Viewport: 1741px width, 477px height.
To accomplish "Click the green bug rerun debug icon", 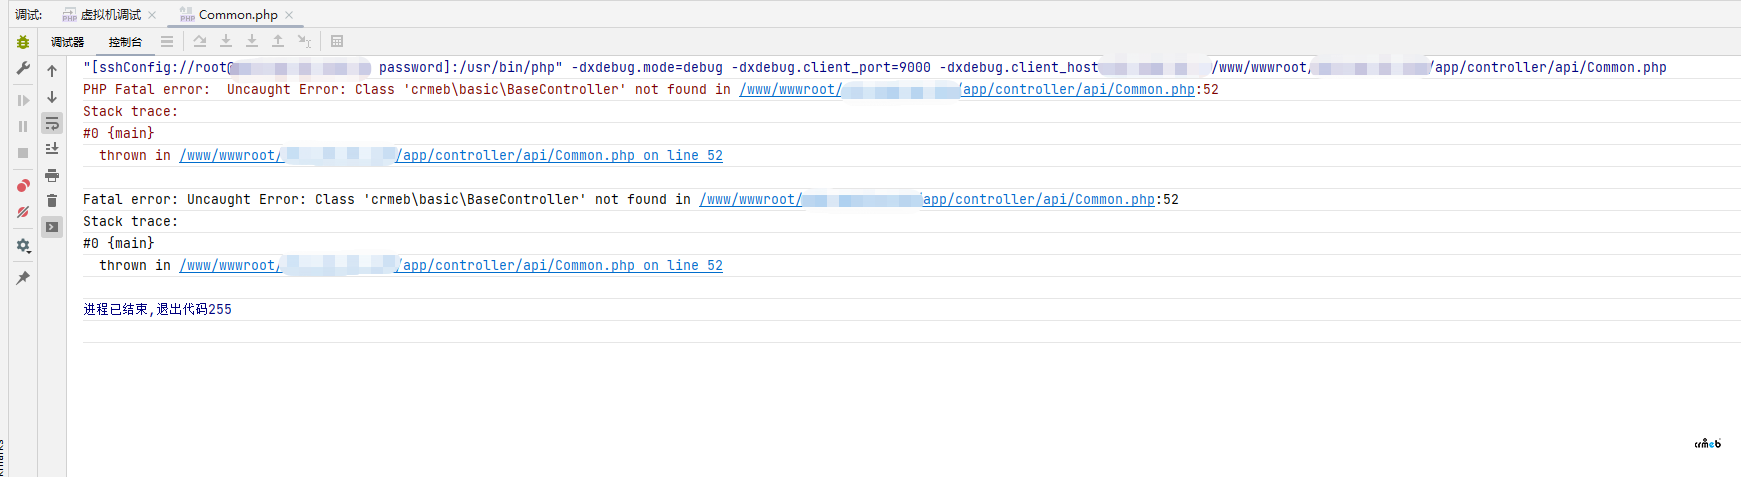I will pyautogui.click(x=23, y=42).
